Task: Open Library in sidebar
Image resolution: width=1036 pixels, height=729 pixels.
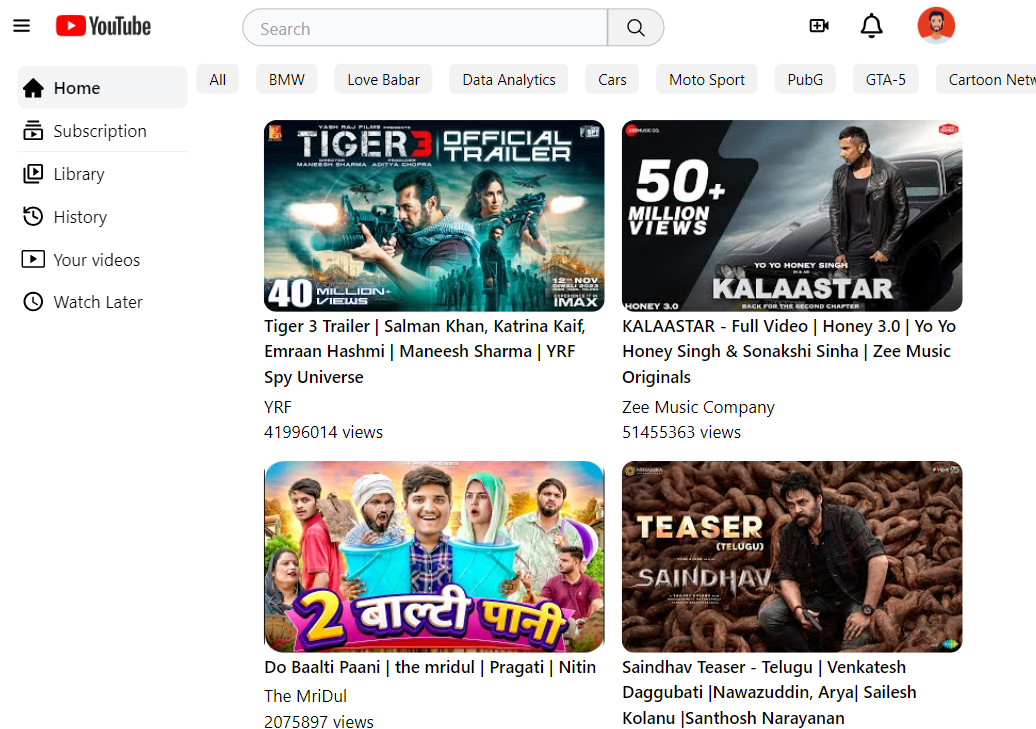Action: [102, 174]
